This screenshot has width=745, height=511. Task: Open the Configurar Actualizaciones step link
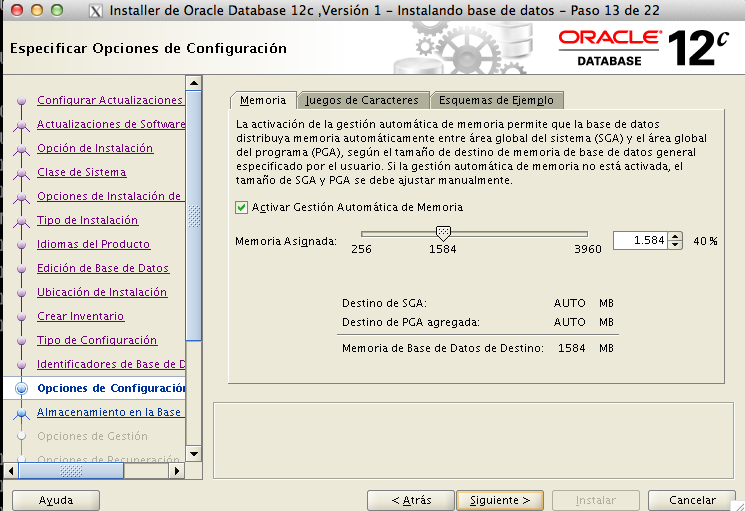pos(110,100)
